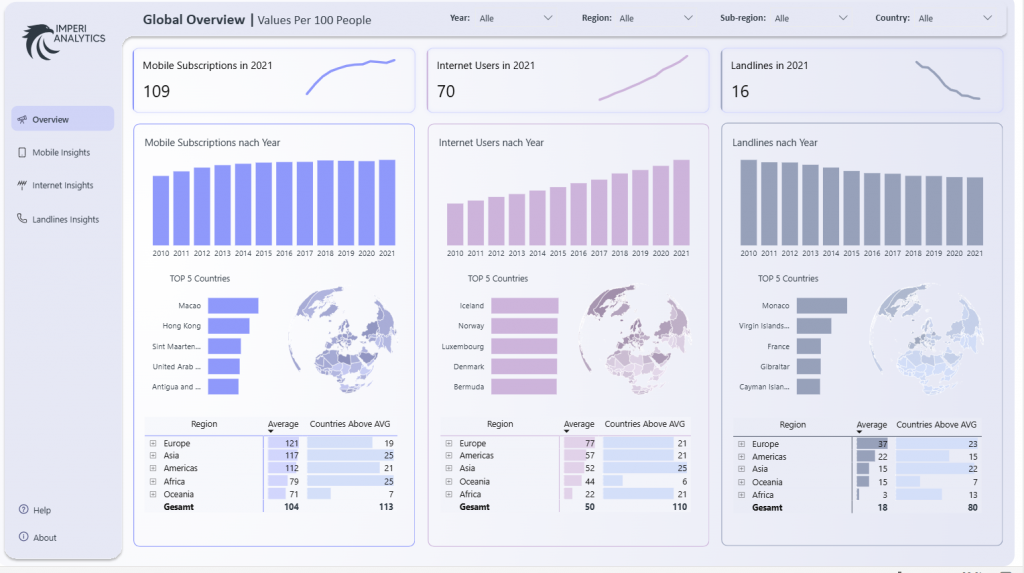Open the Year filter dropdown
Viewport: 1024px width, 573px height.
coord(547,18)
